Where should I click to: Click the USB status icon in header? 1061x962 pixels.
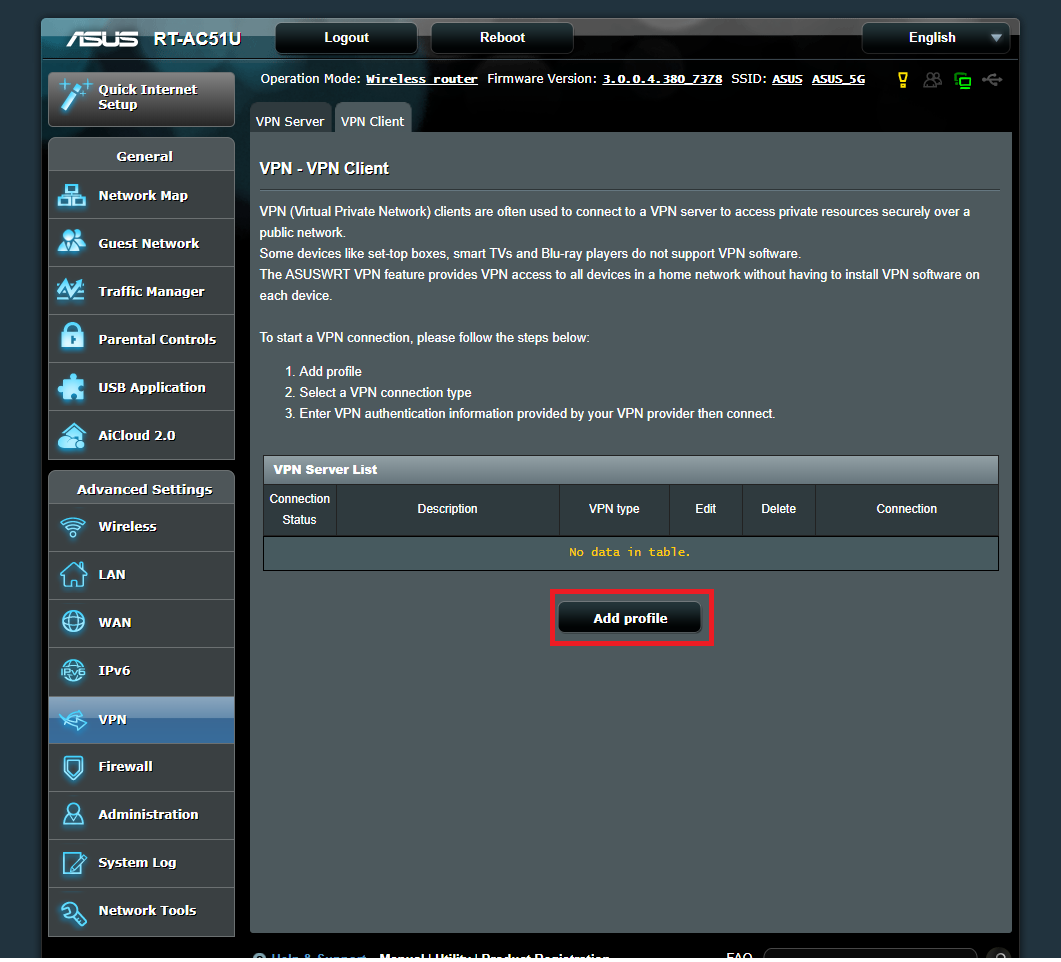coord(992,80)
